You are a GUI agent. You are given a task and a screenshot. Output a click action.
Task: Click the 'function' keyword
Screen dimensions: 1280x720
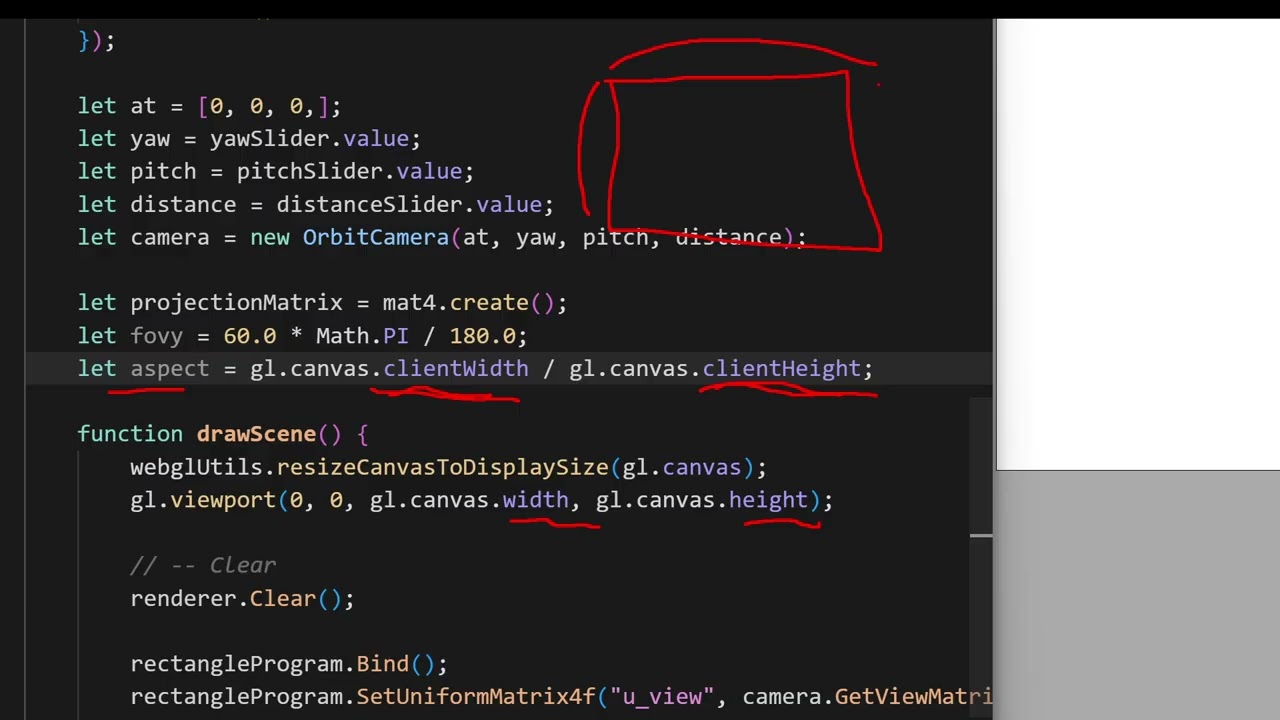click(130, 434)
